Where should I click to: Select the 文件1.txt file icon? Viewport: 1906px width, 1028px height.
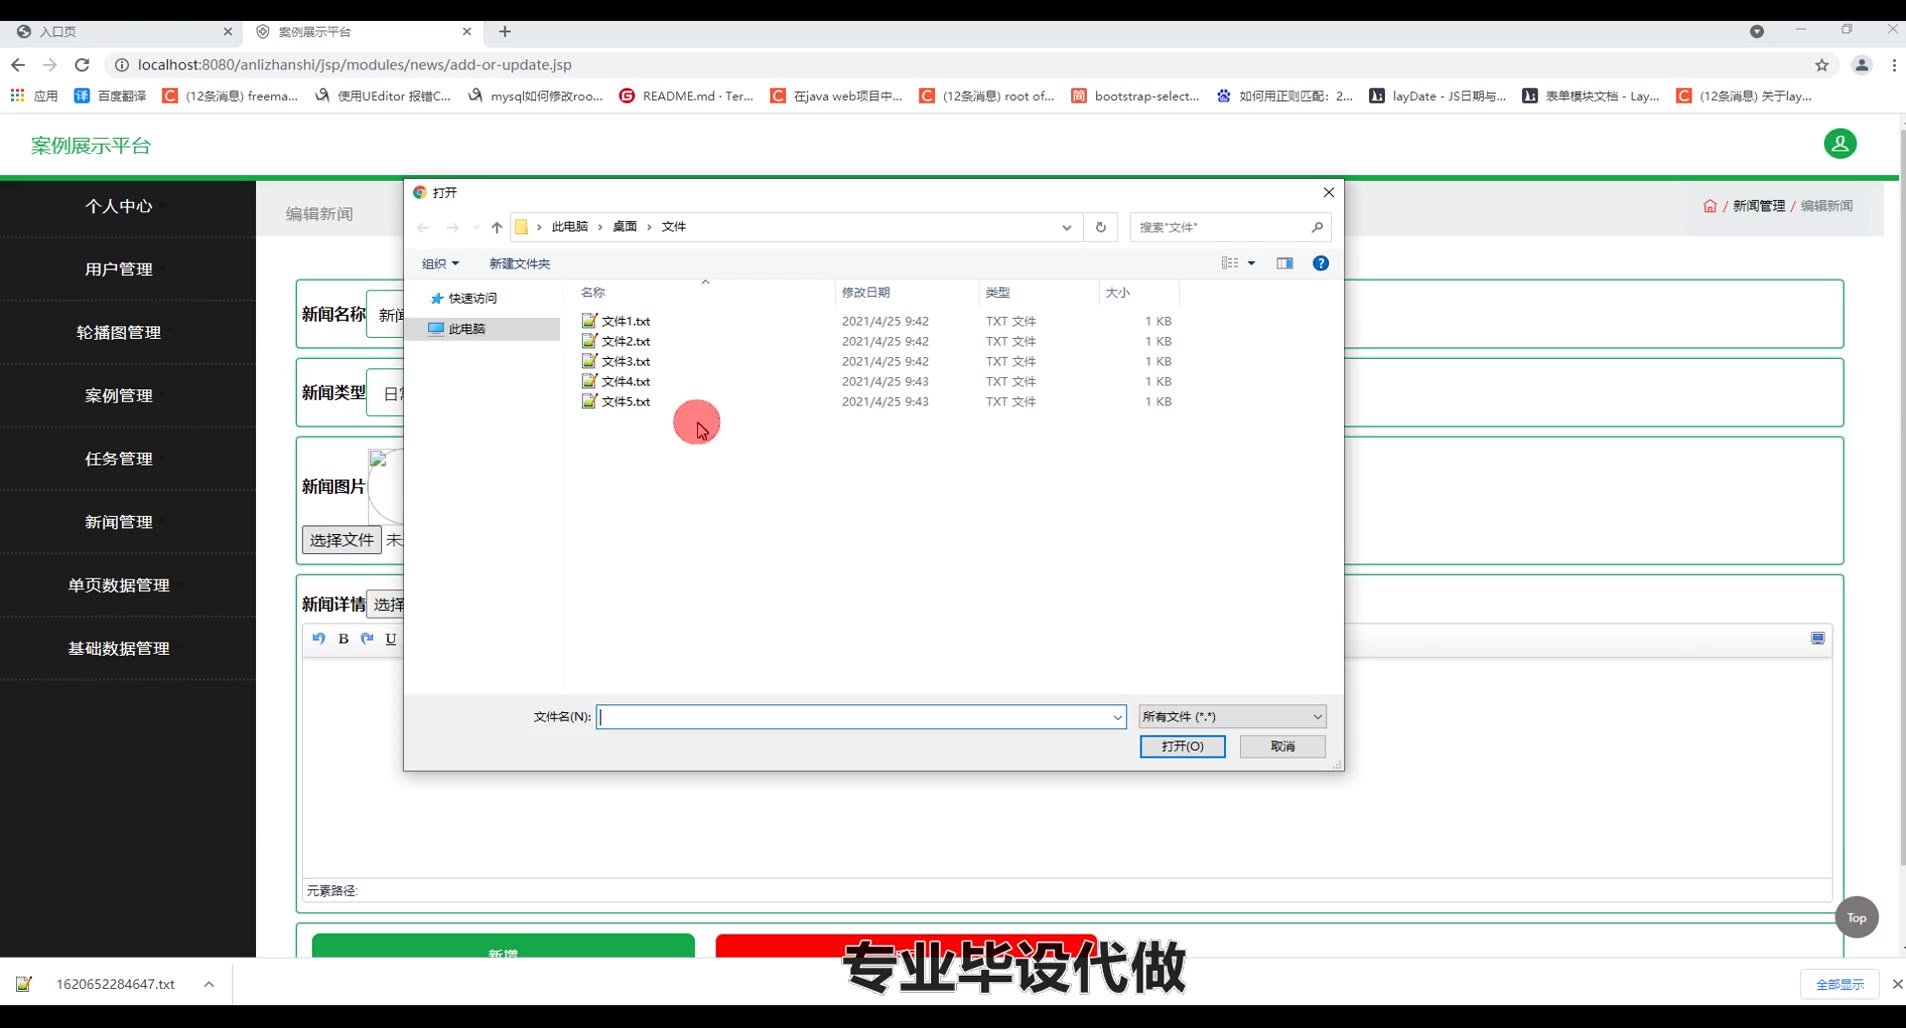click(590, 321)
